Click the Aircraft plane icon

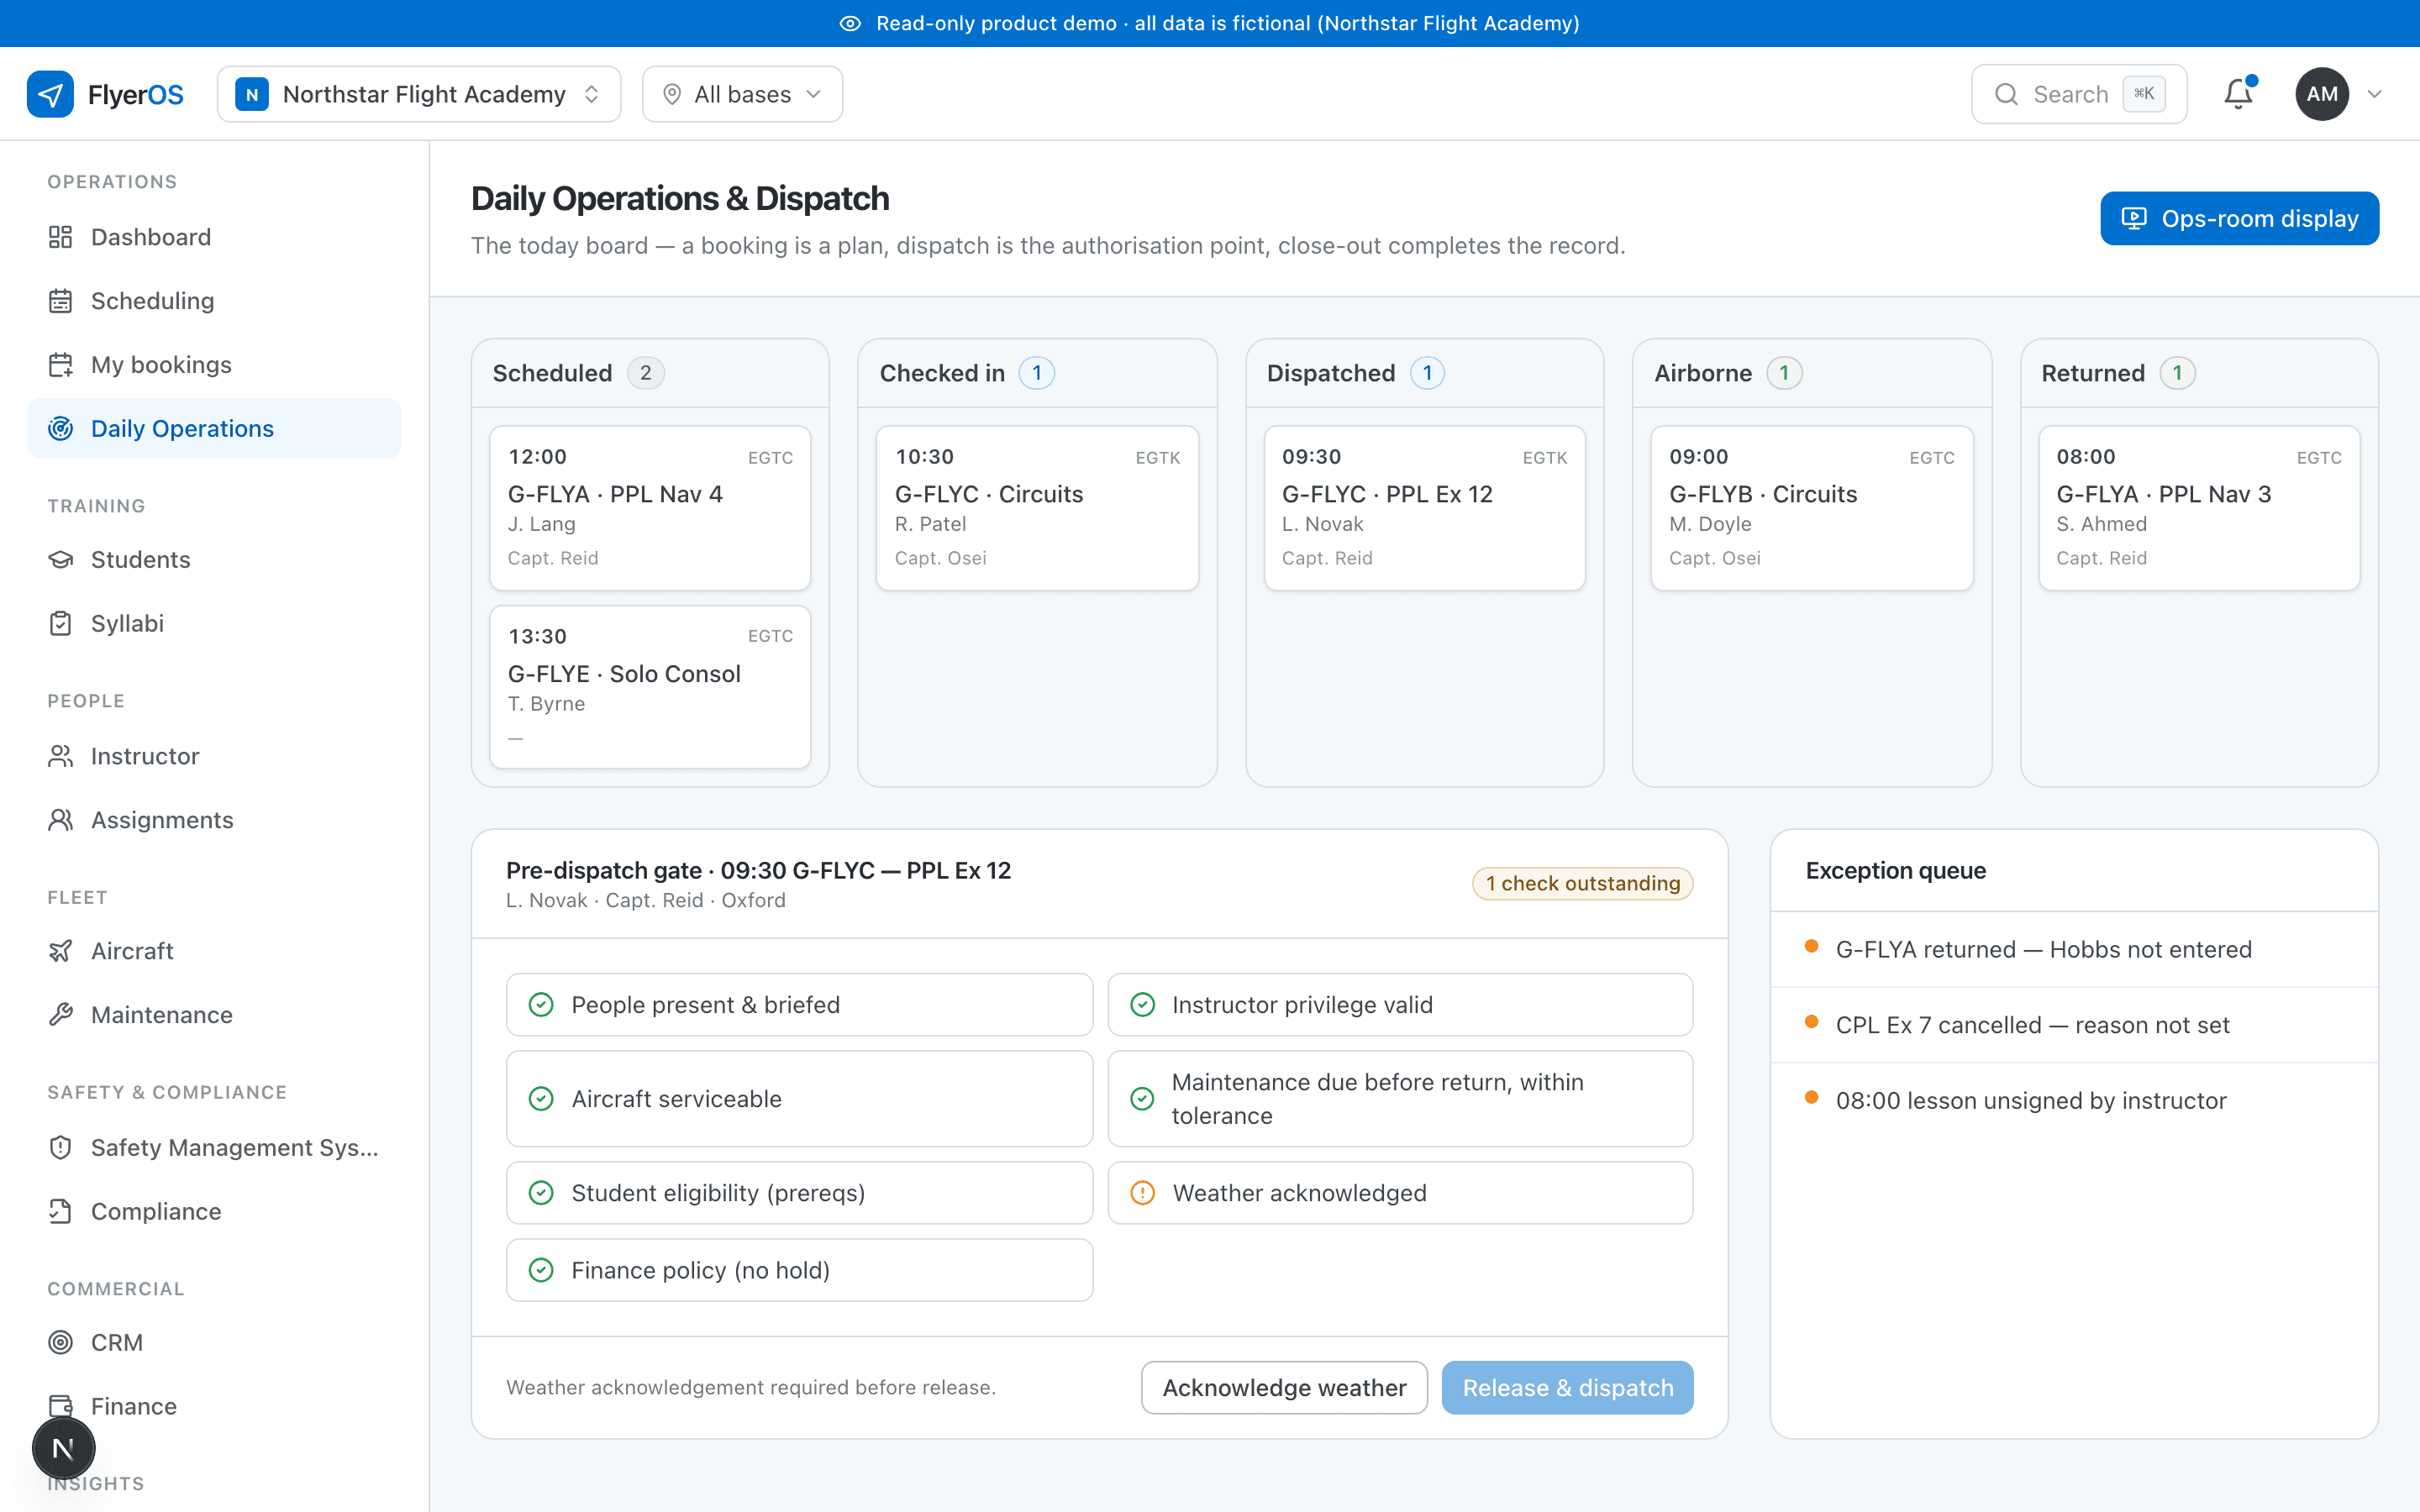click(x=61, y=952)
